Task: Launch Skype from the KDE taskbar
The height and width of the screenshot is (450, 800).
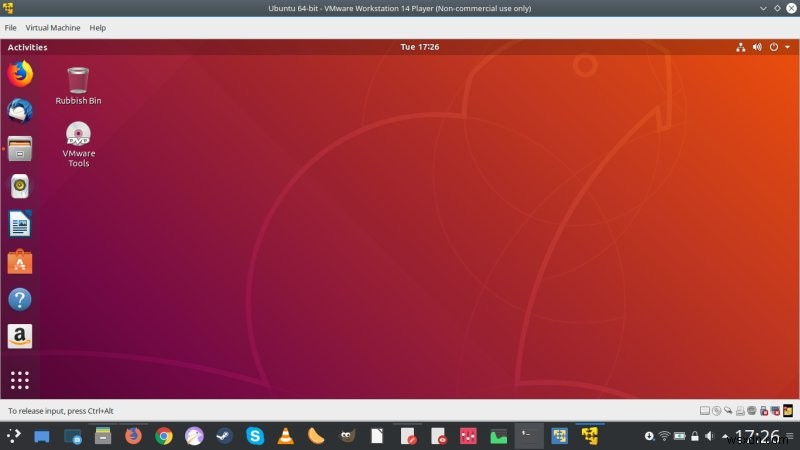Action: (255, 436)
